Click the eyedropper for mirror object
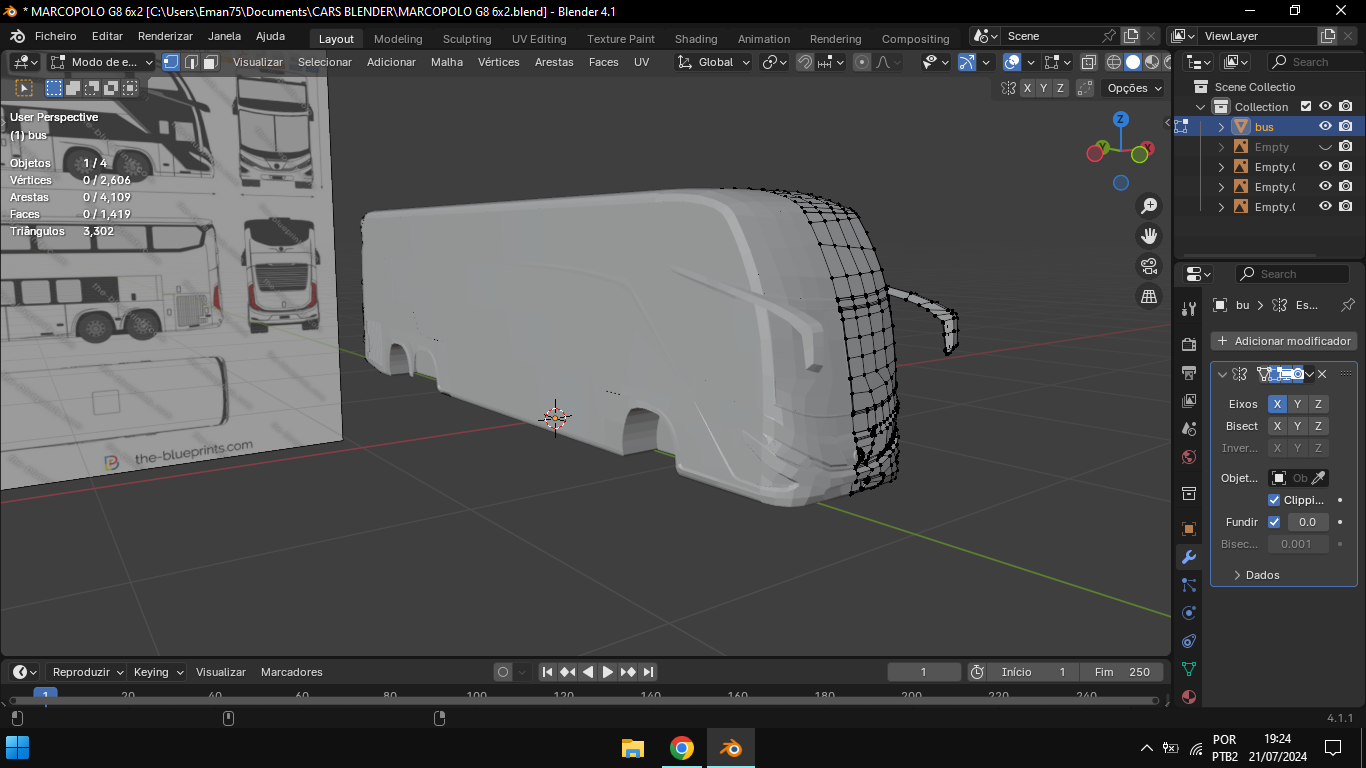This screenshot has height=768, width=1366. [1319, 478]
